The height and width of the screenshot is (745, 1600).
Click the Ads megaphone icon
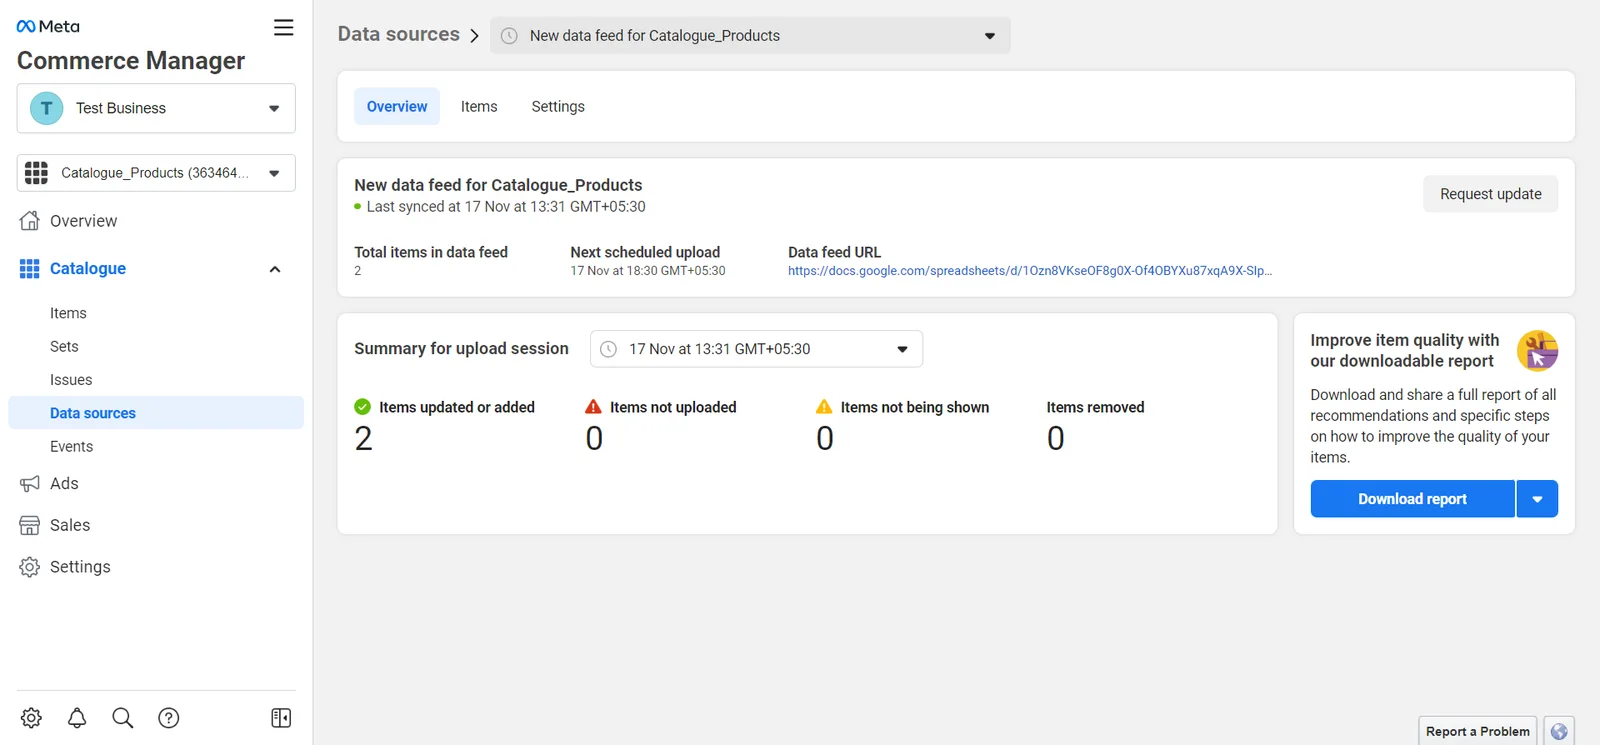[x=30, y=484]
